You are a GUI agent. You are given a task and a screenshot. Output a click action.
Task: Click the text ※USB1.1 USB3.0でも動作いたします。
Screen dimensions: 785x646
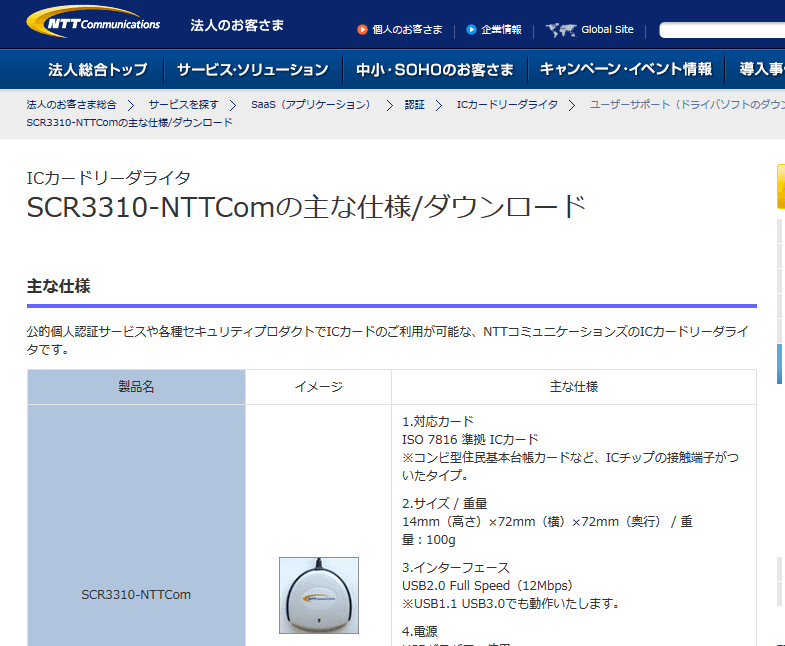tap(511, 604)
